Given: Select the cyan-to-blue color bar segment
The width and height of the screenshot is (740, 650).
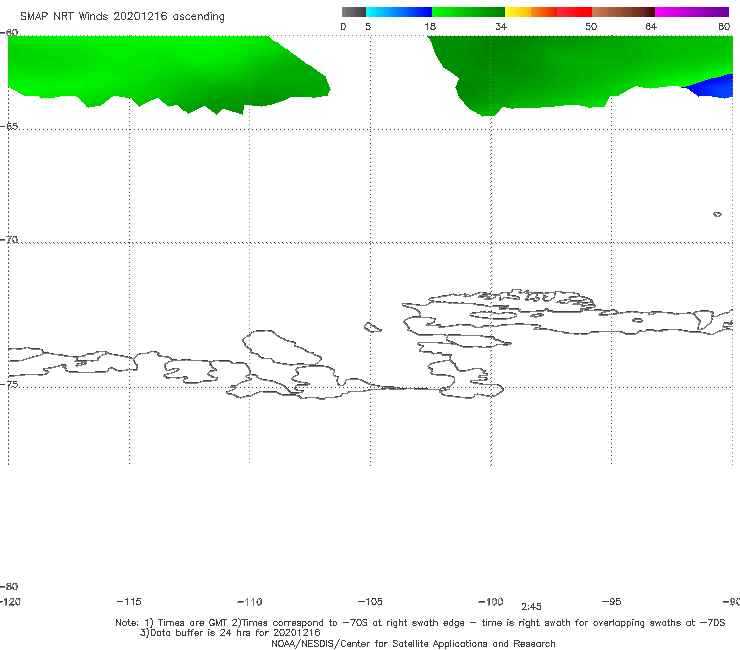Looking at the screenshot, I should [x=399, y=12].
